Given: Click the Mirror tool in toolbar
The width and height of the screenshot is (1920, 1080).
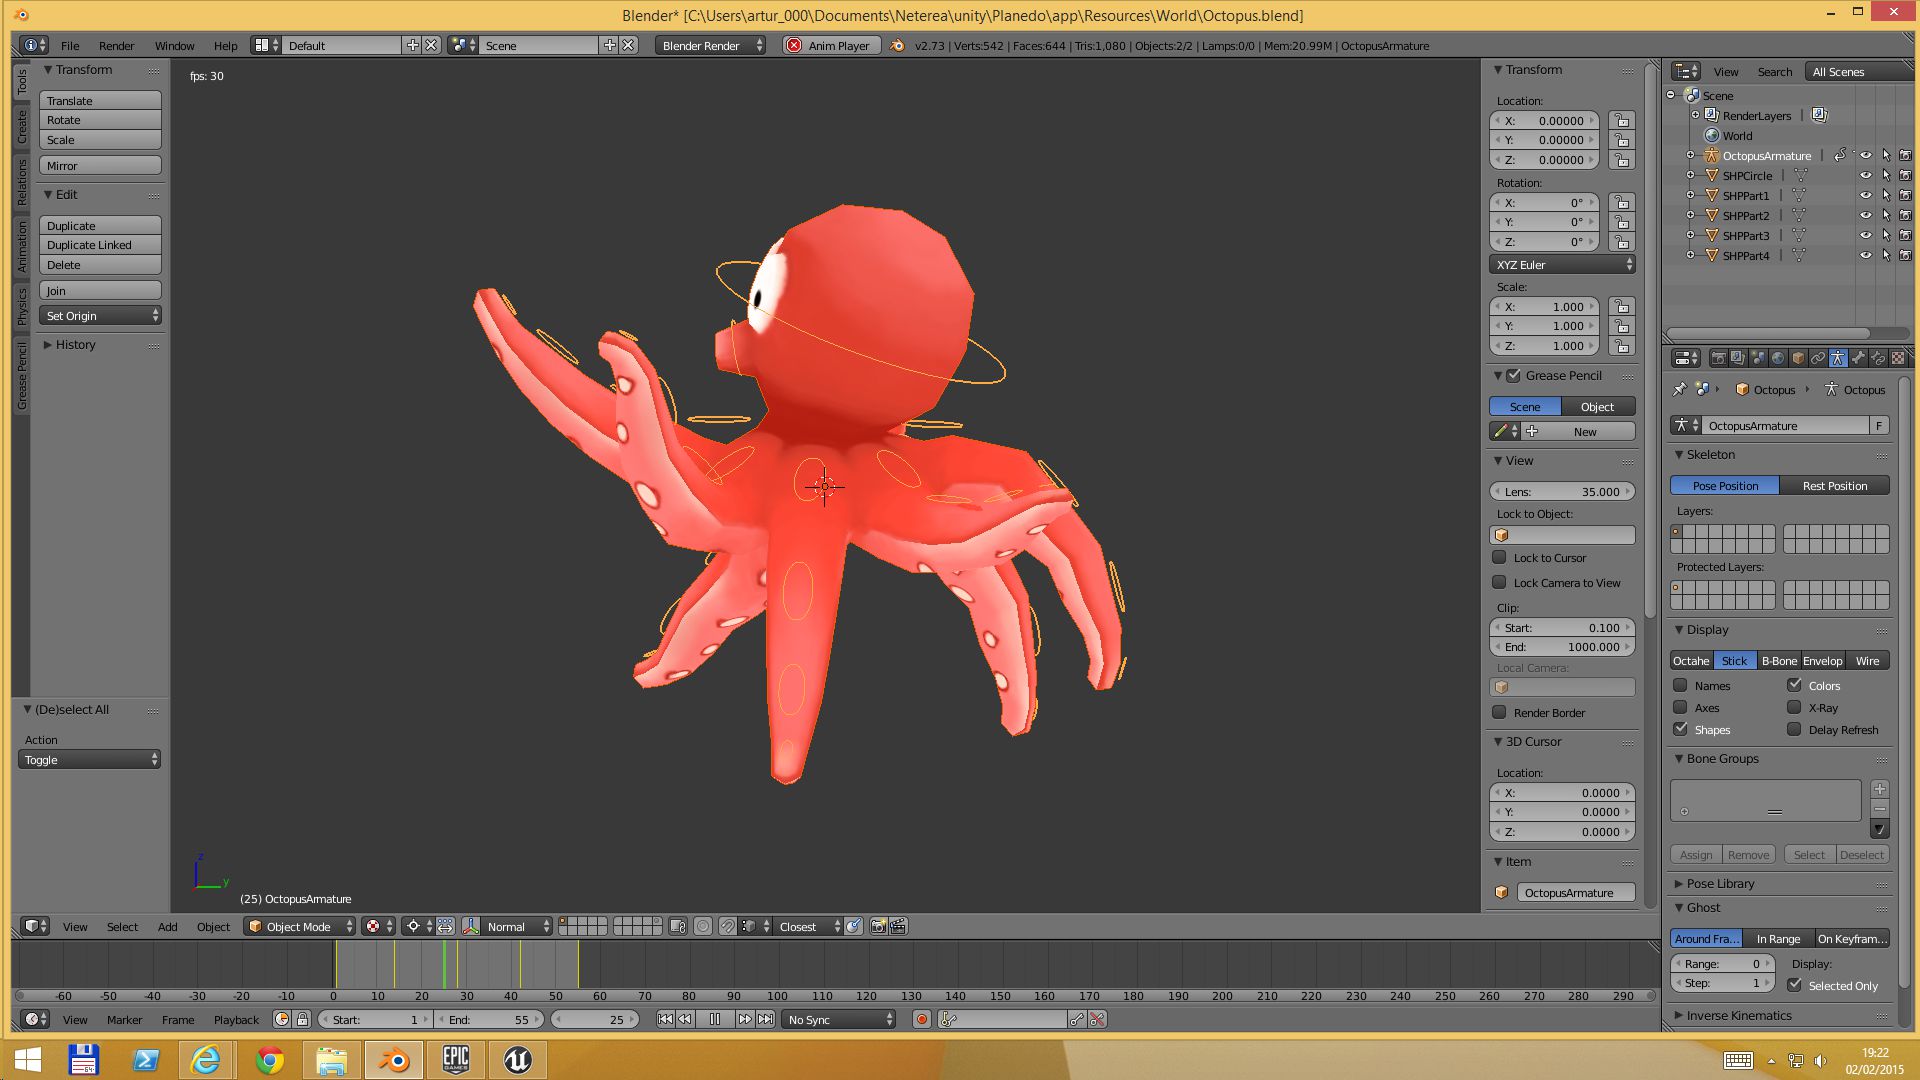Looking at the screenshot, I should tap(100, 165).
